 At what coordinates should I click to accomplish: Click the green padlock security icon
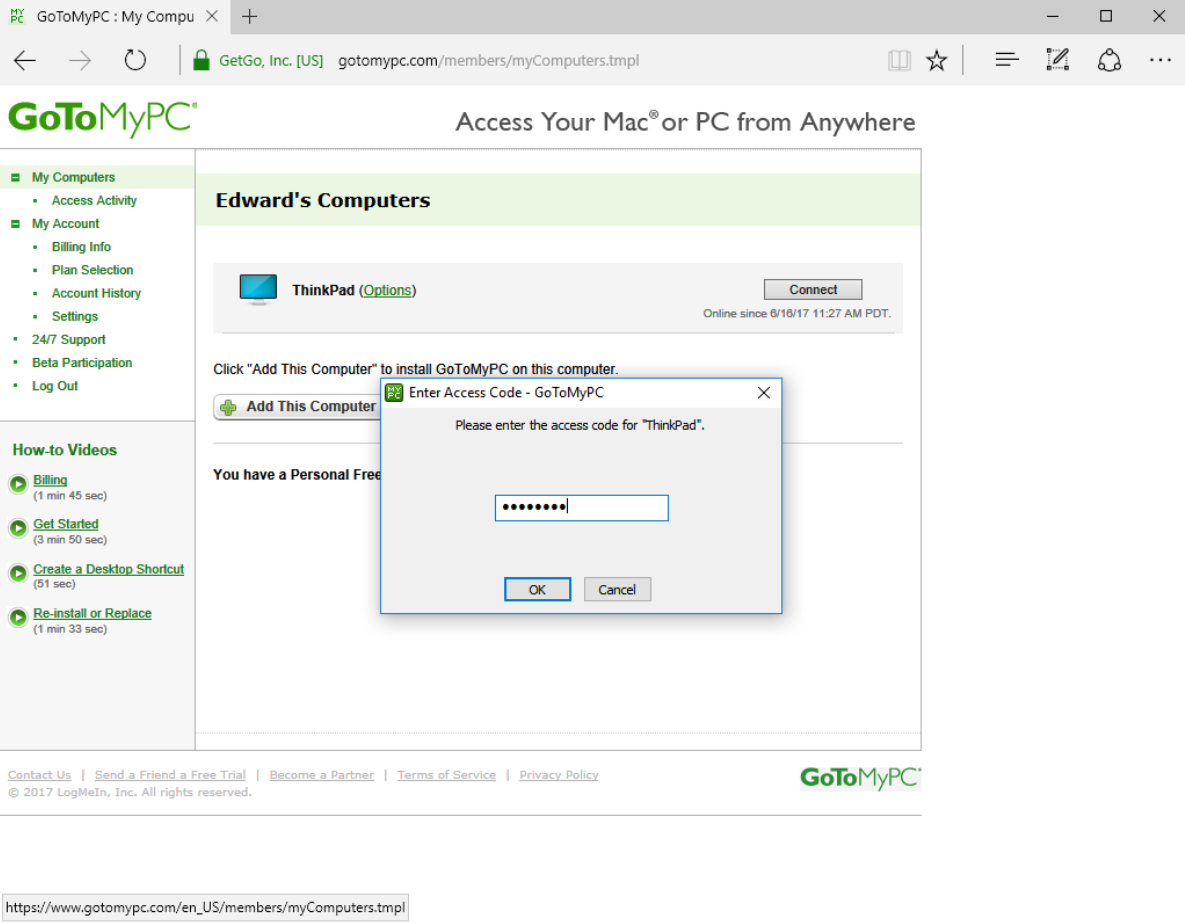tap(201, 60)
